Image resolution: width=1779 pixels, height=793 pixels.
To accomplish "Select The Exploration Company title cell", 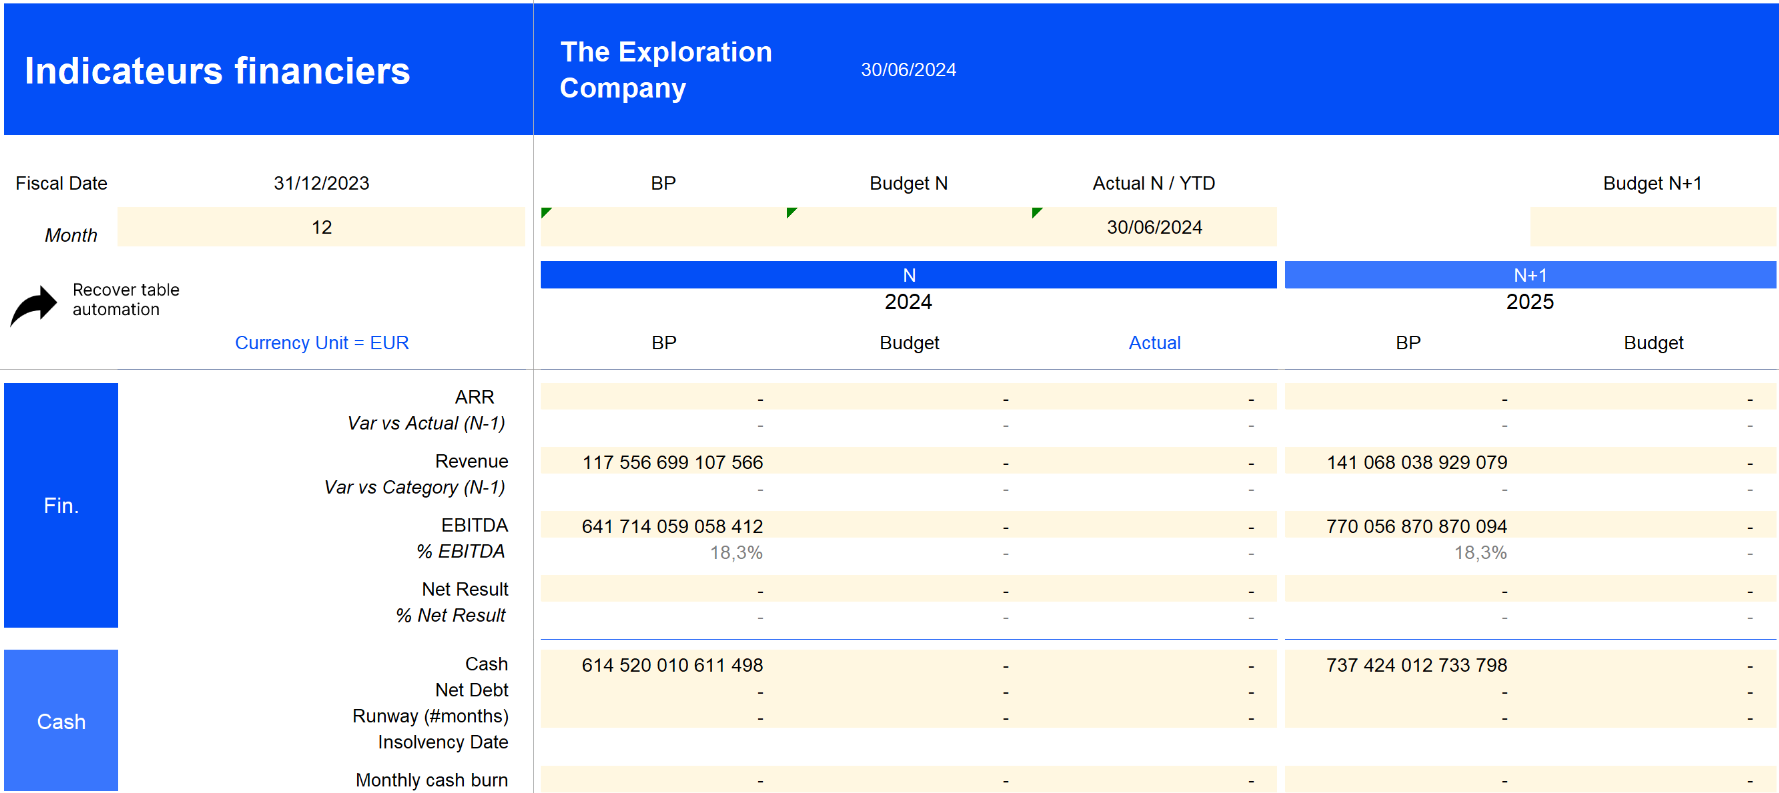I will pyautogui.click(x=666, y=70).
